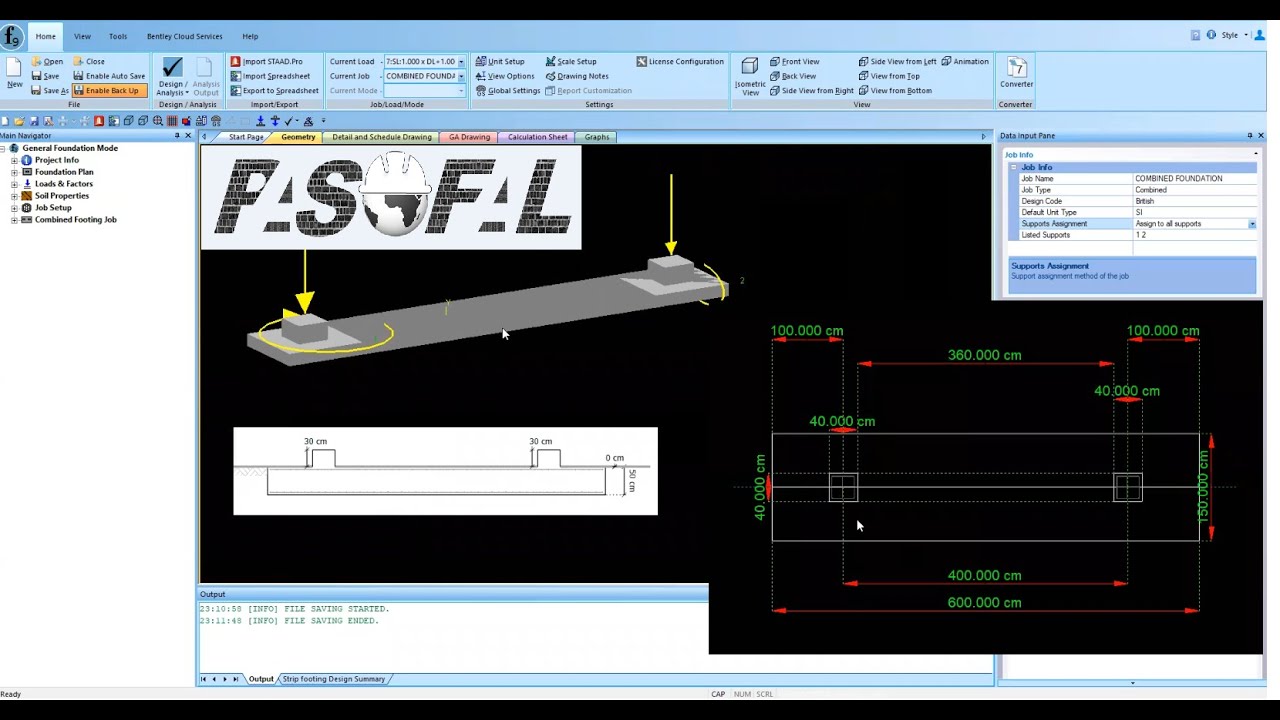This screenshot has height=720, width=1280.
Task: Switch to the GA Drawing tab
Action: (x=470, y=137)
